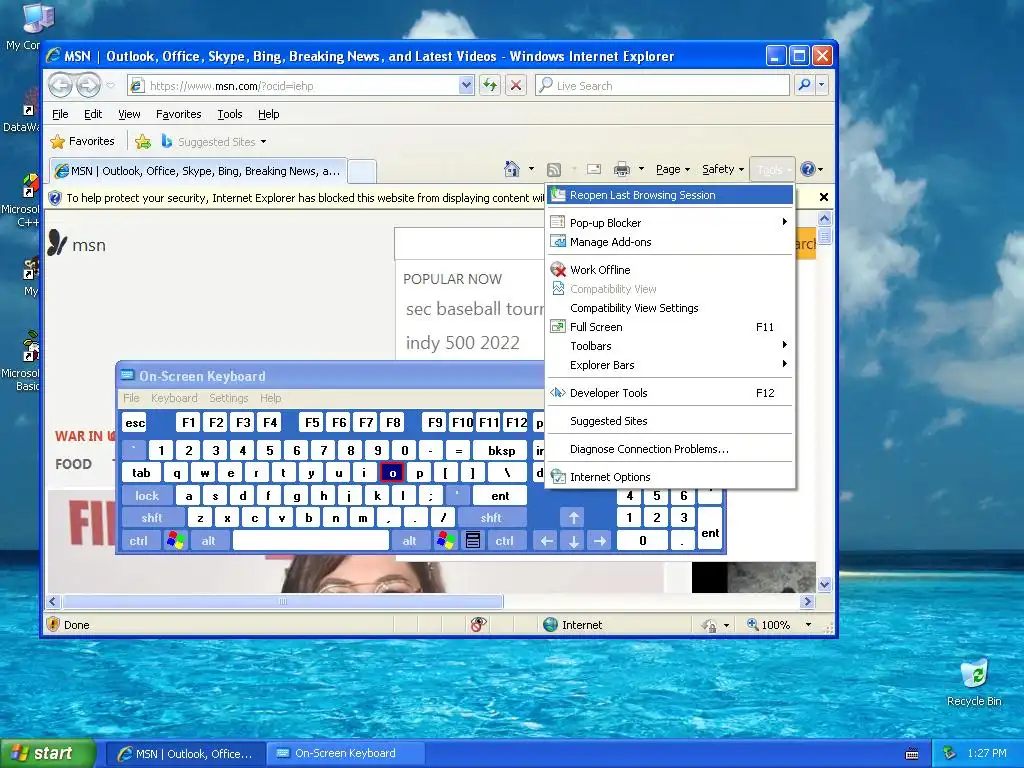Click the Start button
Screen dimensions: 1024x768
[48, 754]
